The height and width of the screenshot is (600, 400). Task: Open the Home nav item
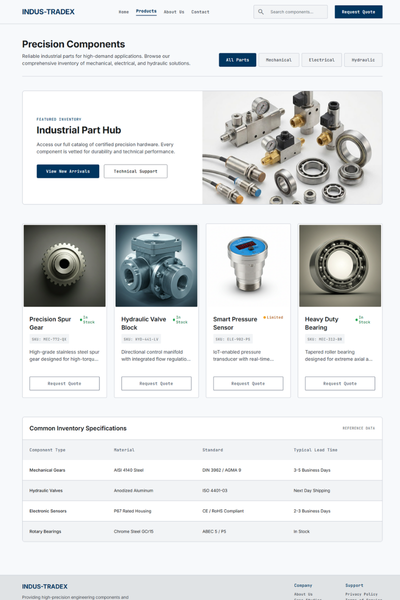[x=124, y=12]
